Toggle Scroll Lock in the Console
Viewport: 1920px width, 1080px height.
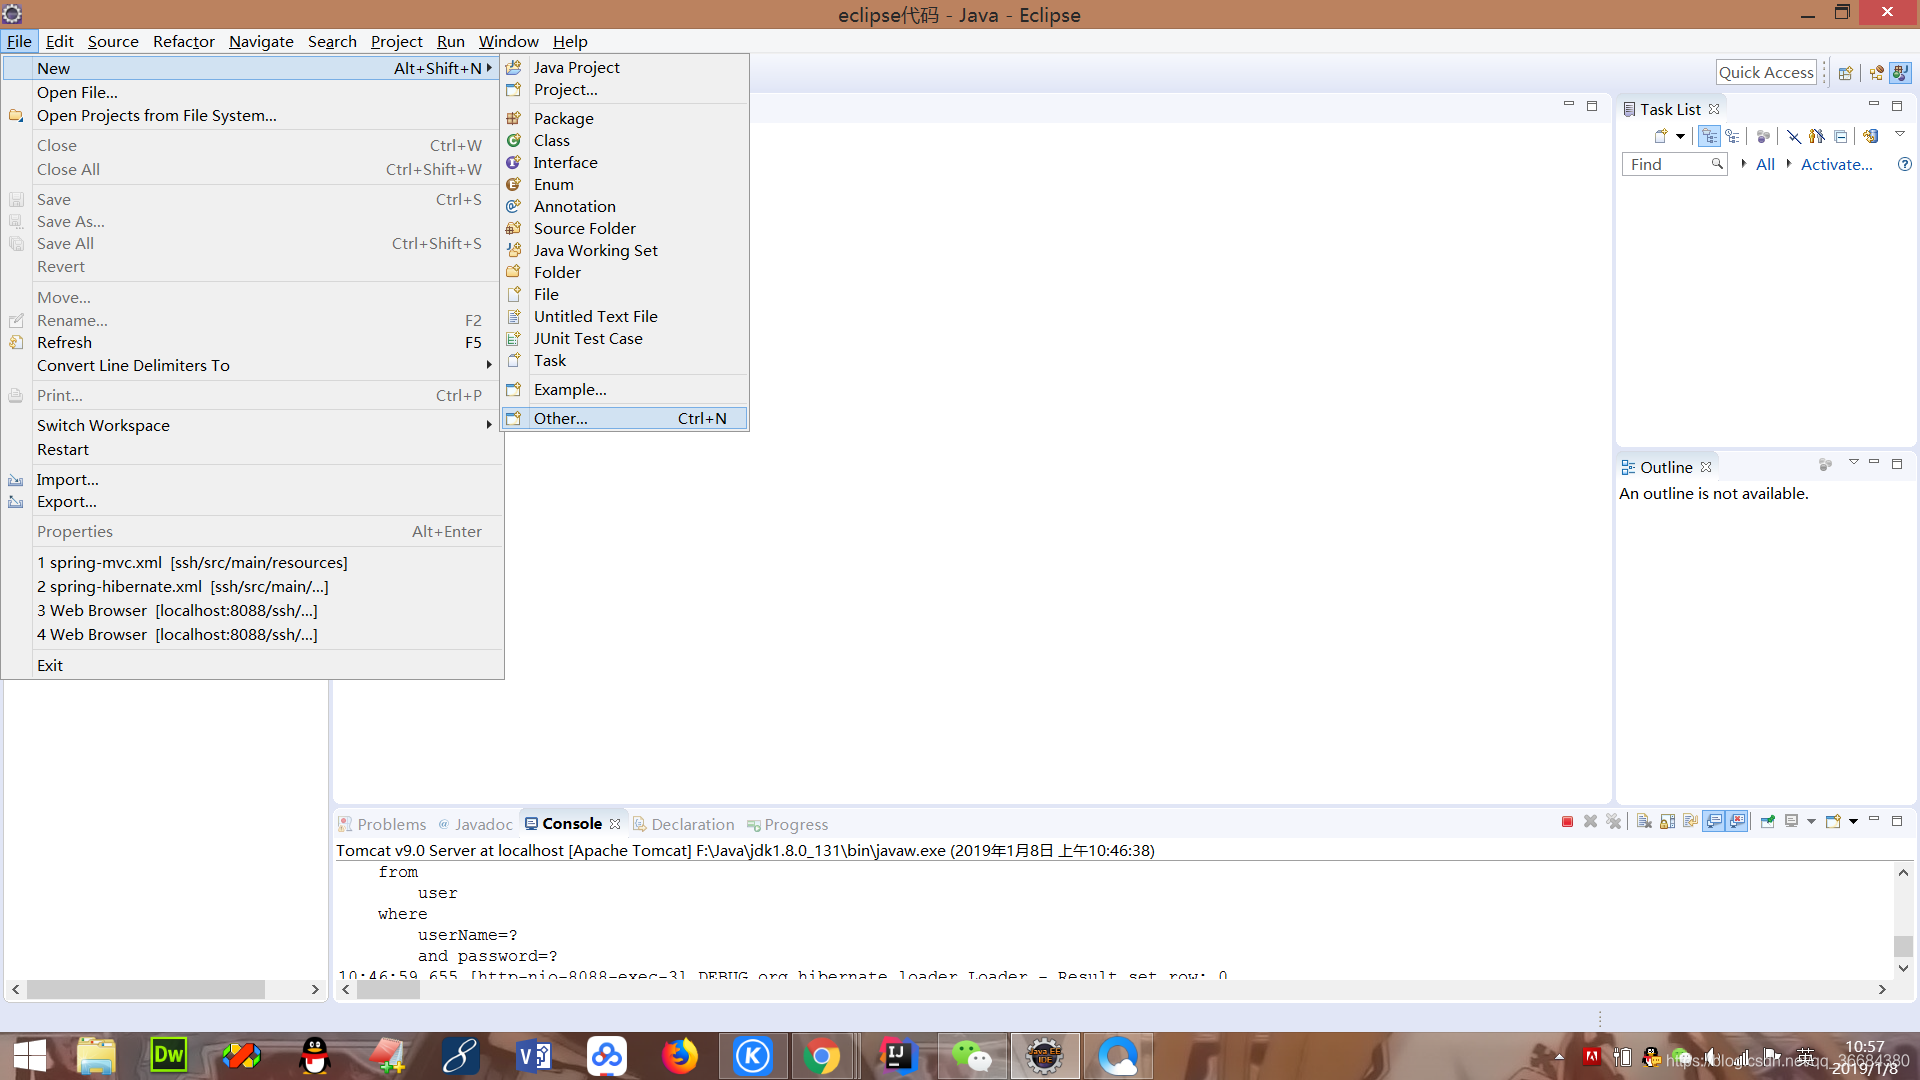1667,822
